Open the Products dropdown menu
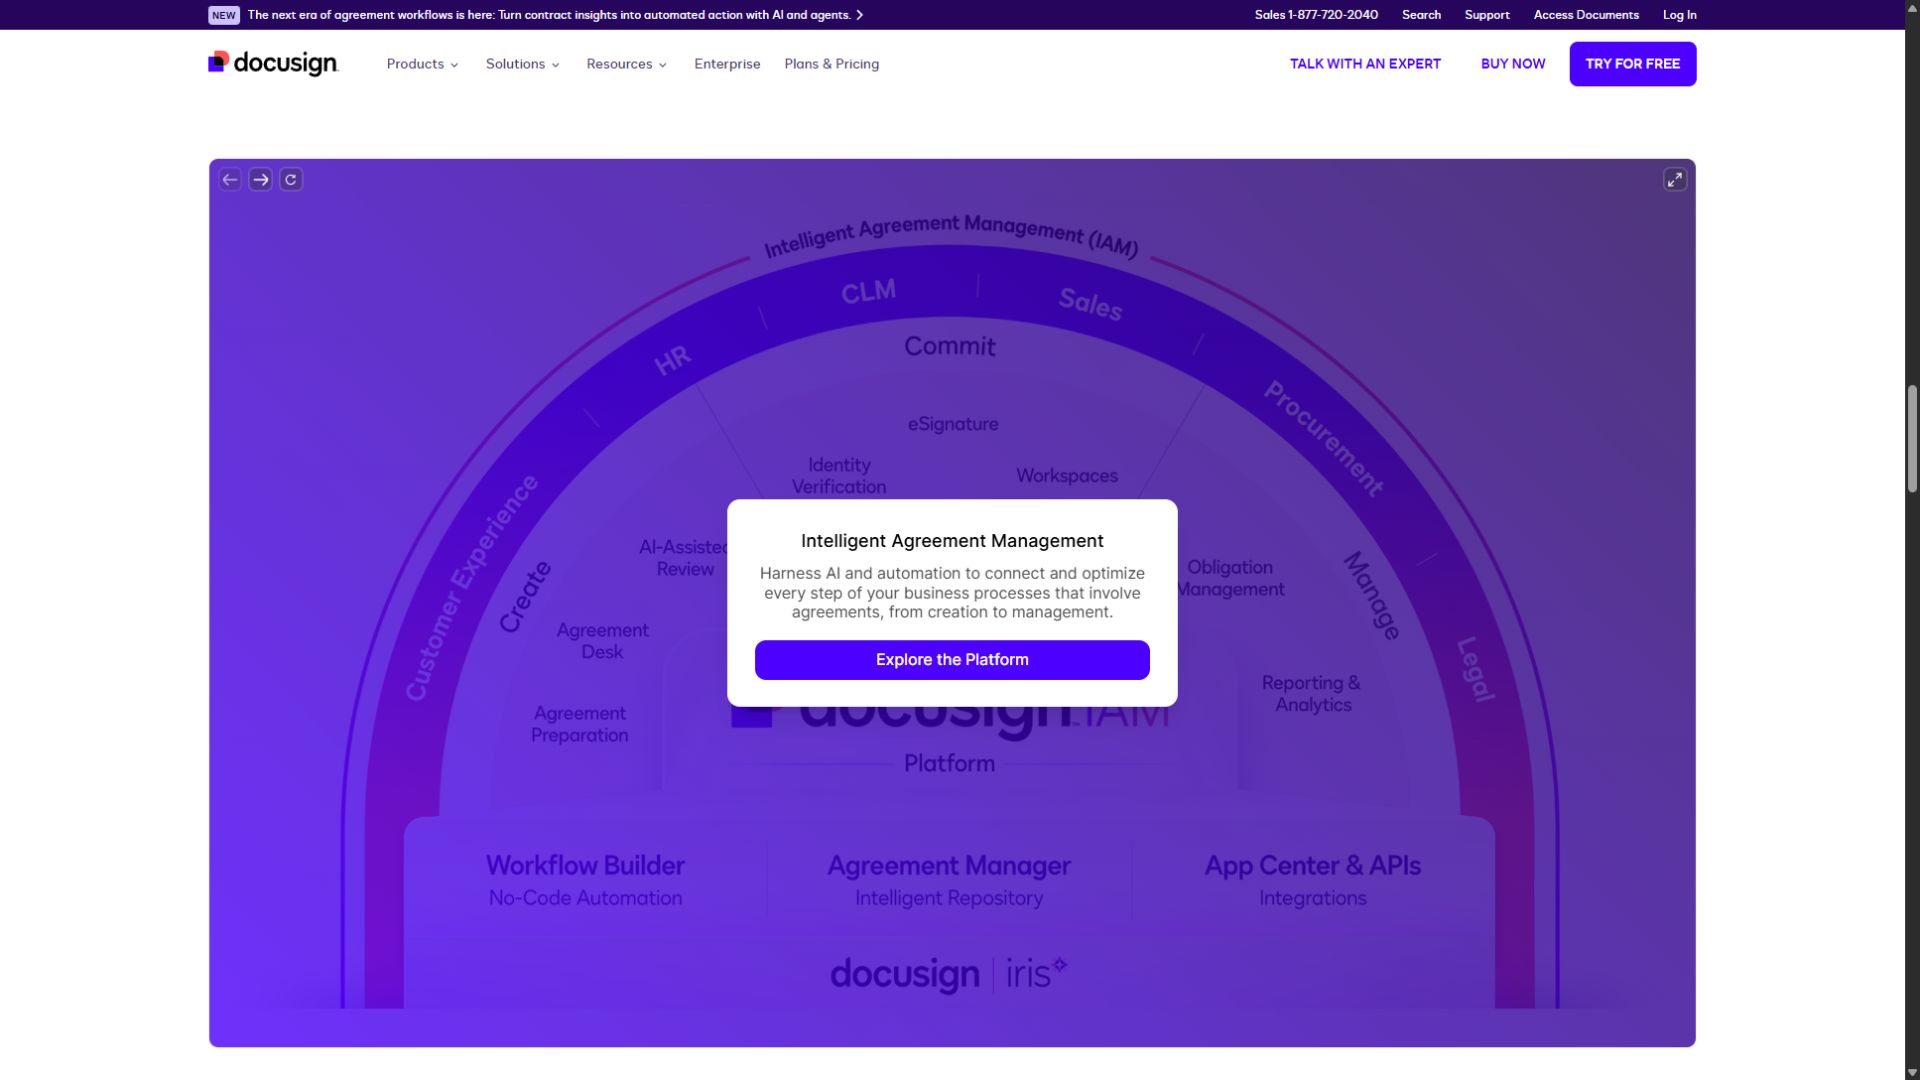 423,64
